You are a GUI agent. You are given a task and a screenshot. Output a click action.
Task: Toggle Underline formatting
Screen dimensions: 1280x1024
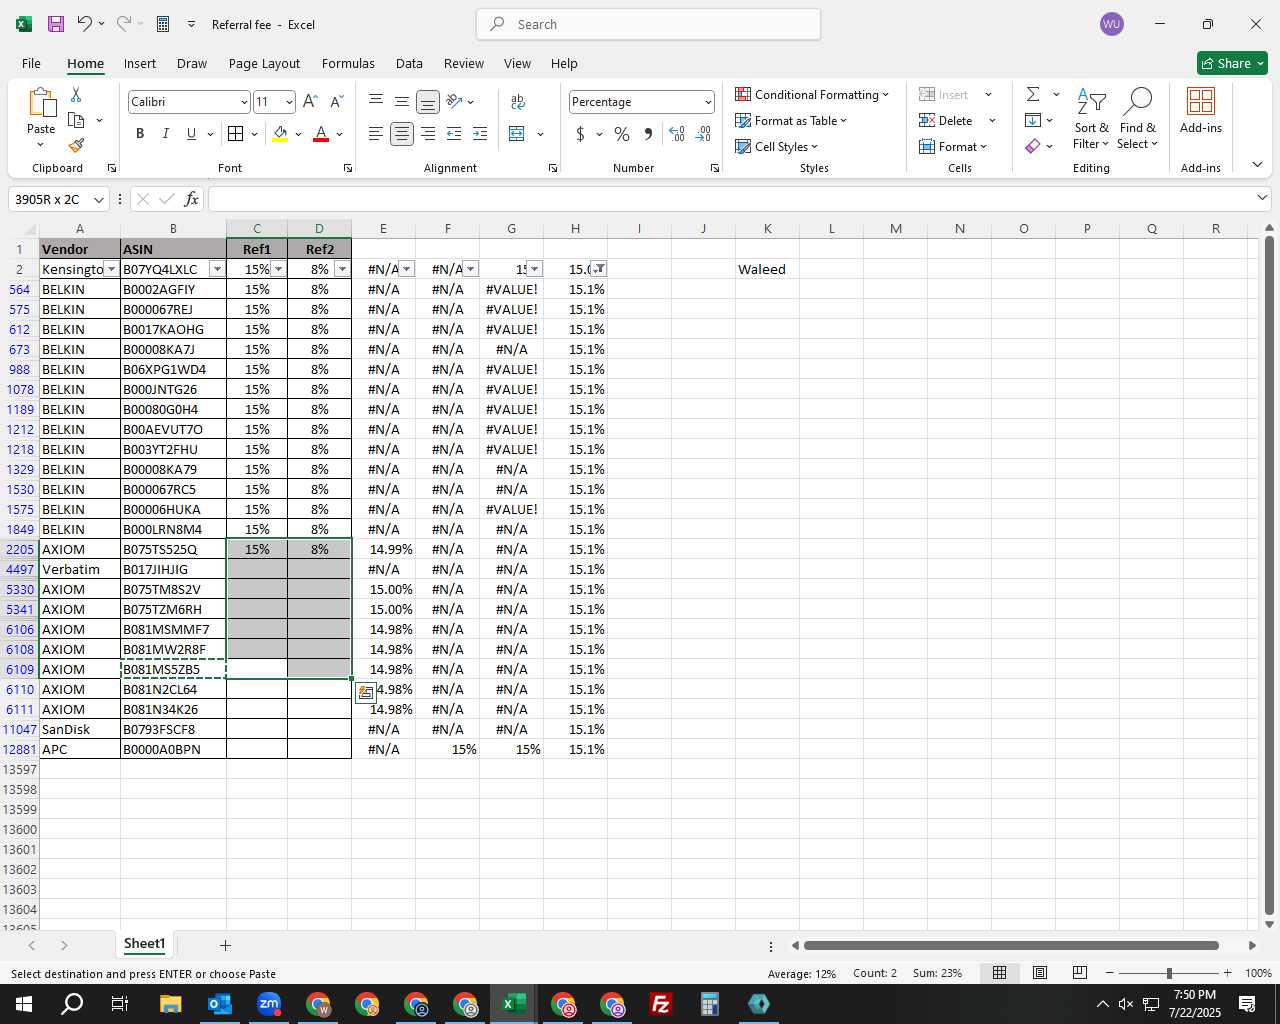[x=191, y=134]
